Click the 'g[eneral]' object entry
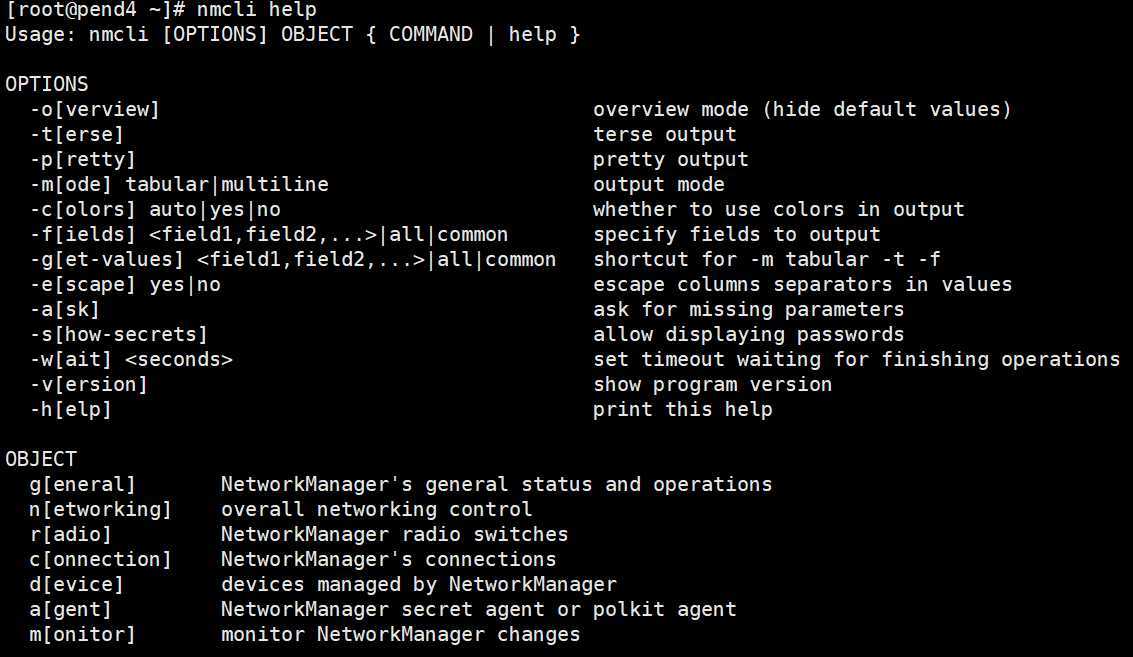The width and height of the screenshot is (1133, 657). tap(83, 485)
